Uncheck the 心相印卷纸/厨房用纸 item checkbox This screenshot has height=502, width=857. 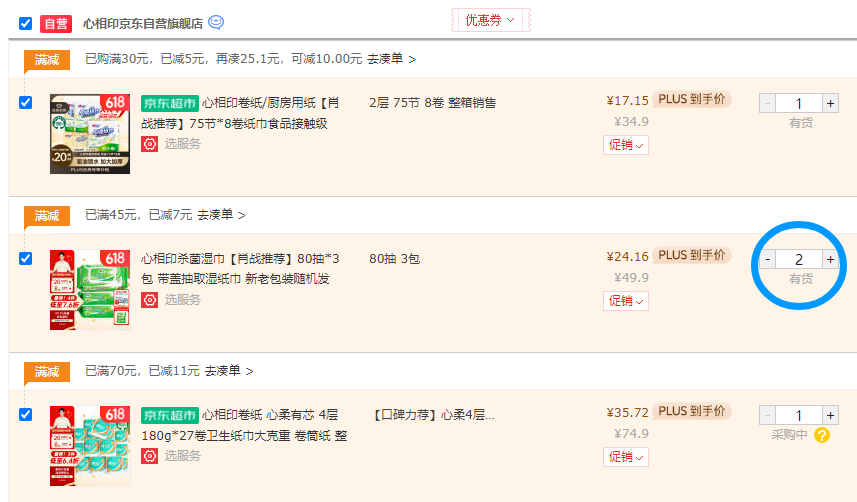25,102
